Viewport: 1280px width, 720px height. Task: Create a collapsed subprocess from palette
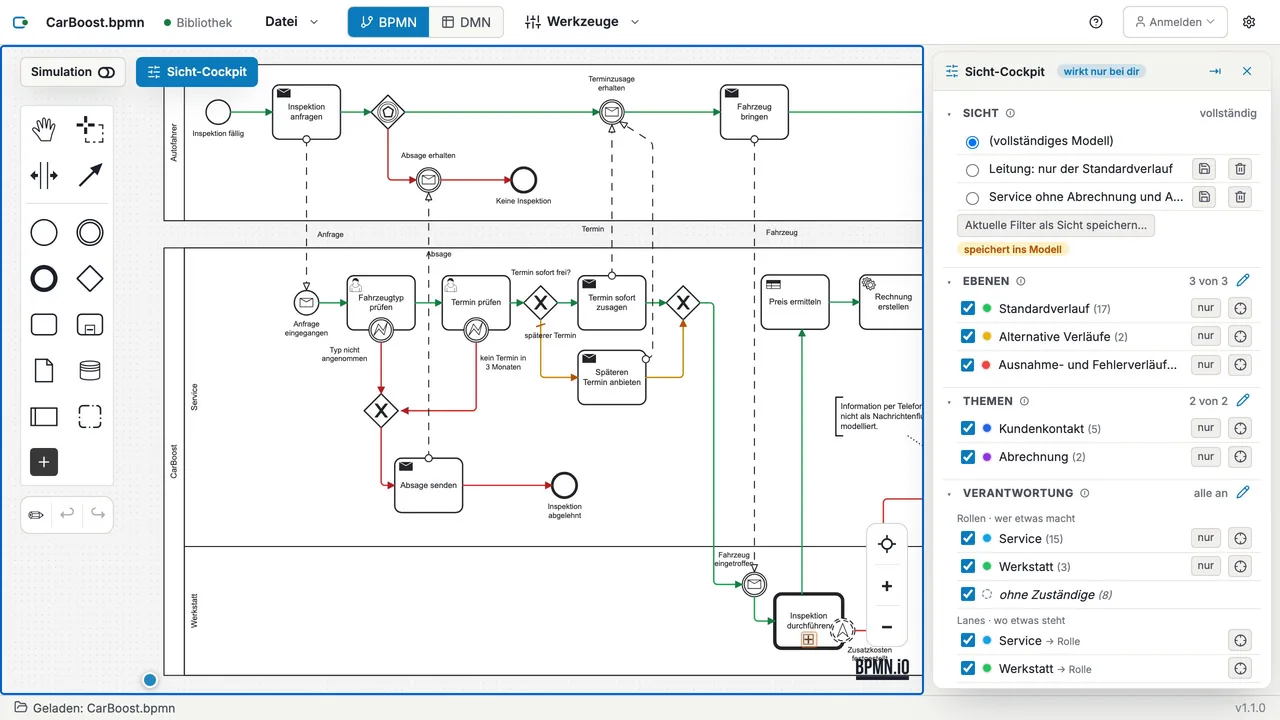(x=90, y=325)
